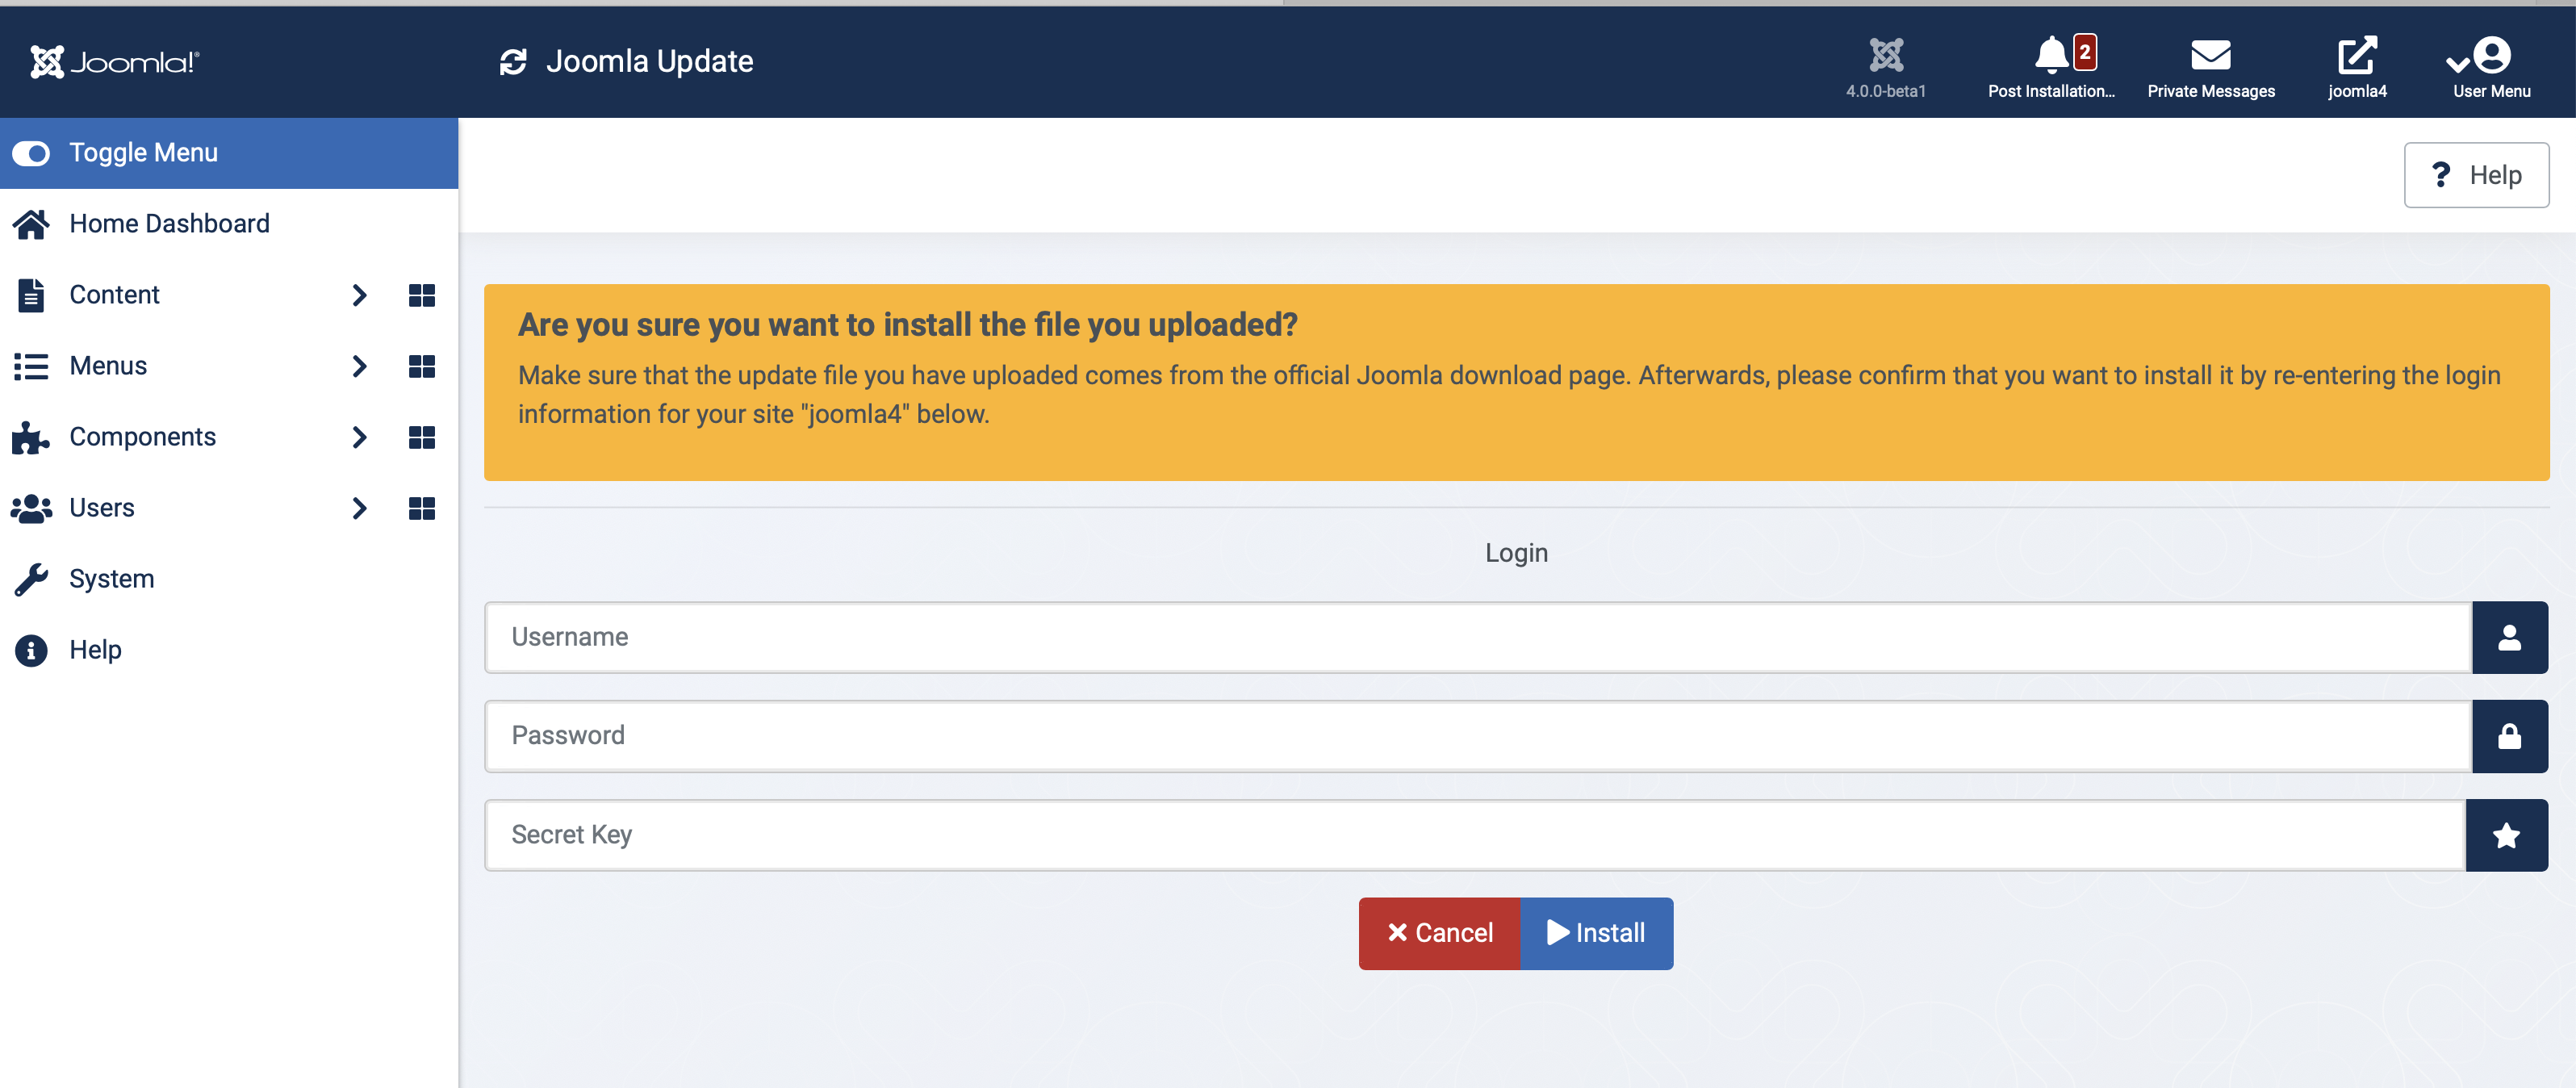Select the Users menu item
This screenshot has width=2576, height=1088.
point(101,508)
